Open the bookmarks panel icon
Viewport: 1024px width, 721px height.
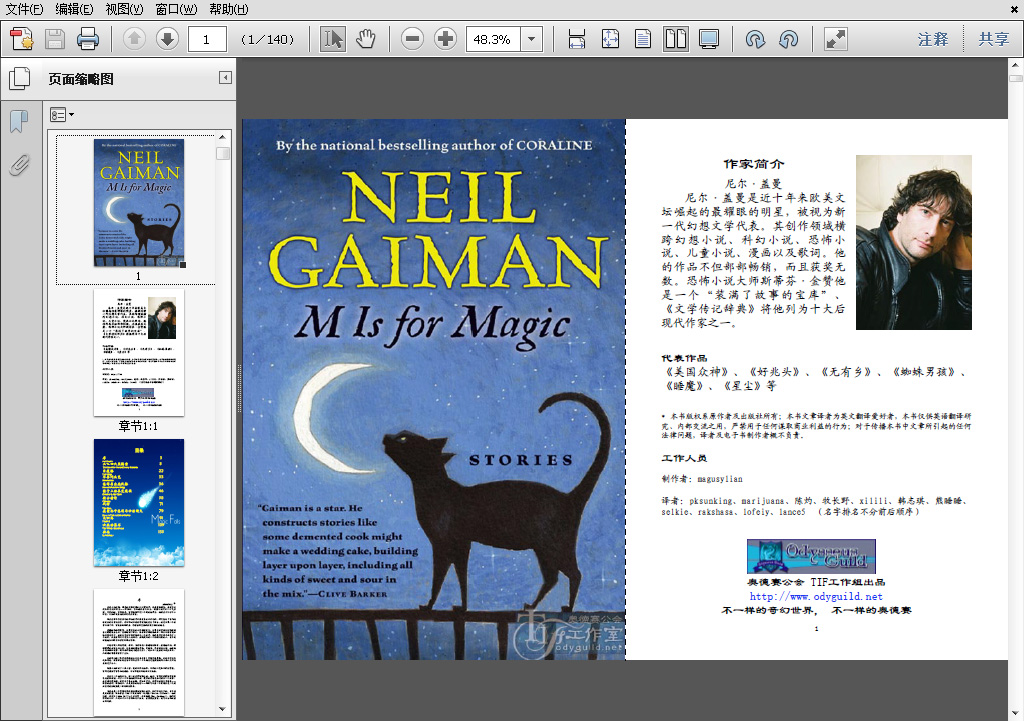[x=20, y=121]
